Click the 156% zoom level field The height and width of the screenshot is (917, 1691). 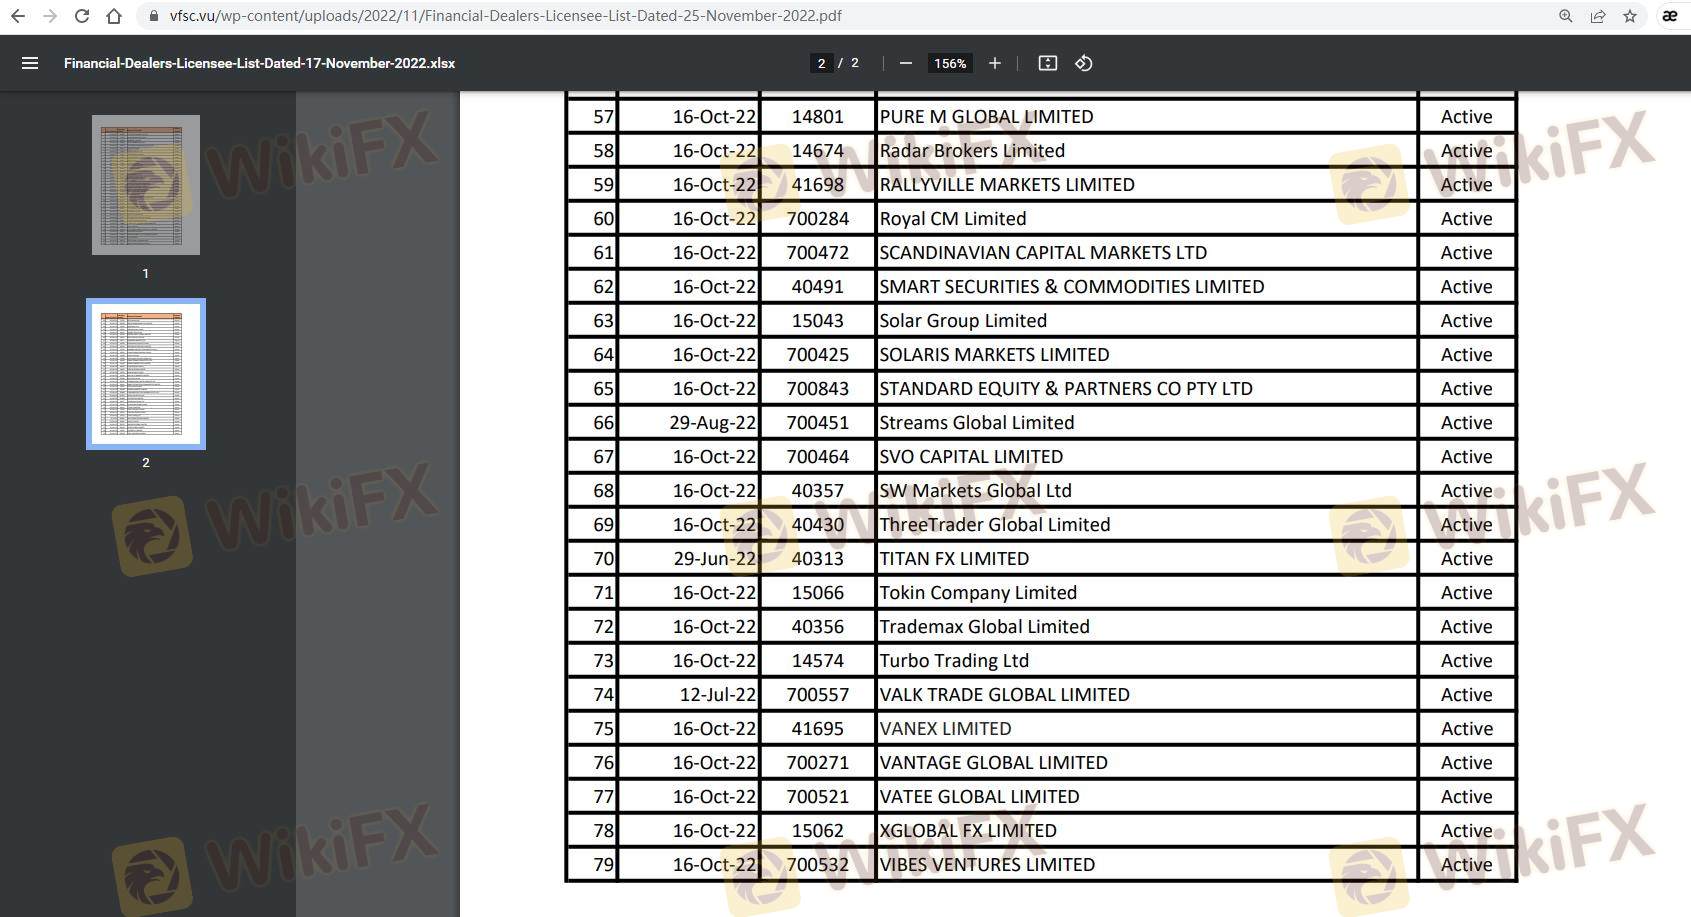tap(949, 63)
